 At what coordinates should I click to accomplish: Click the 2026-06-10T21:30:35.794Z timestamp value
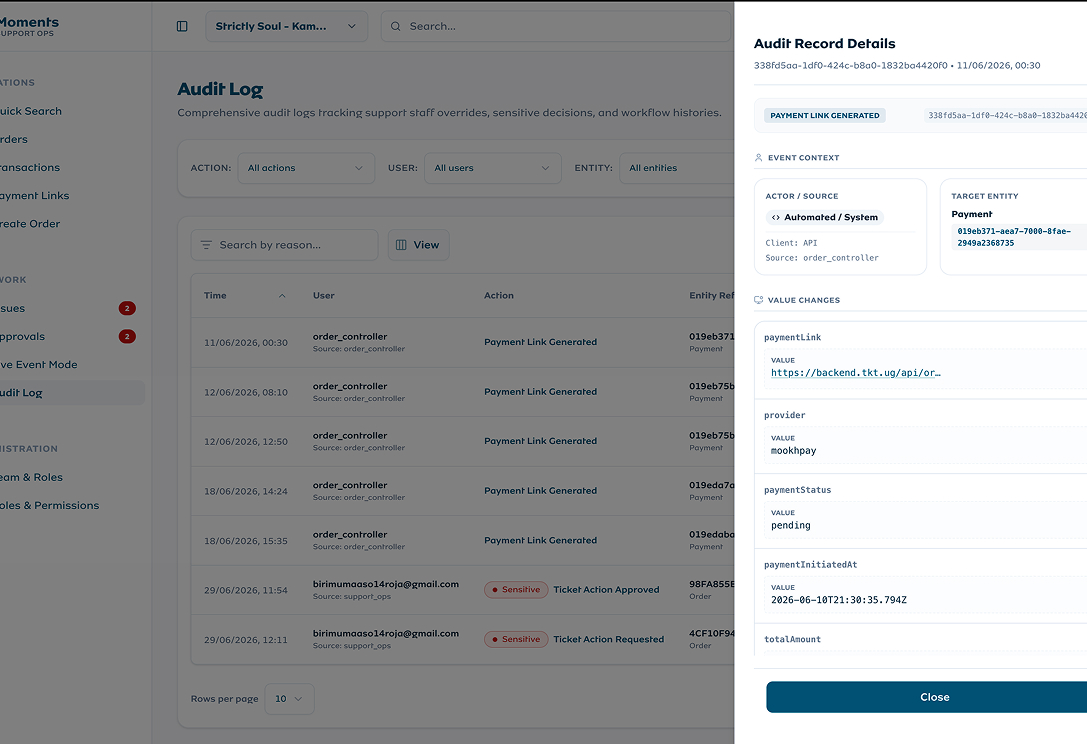[839, 600]
